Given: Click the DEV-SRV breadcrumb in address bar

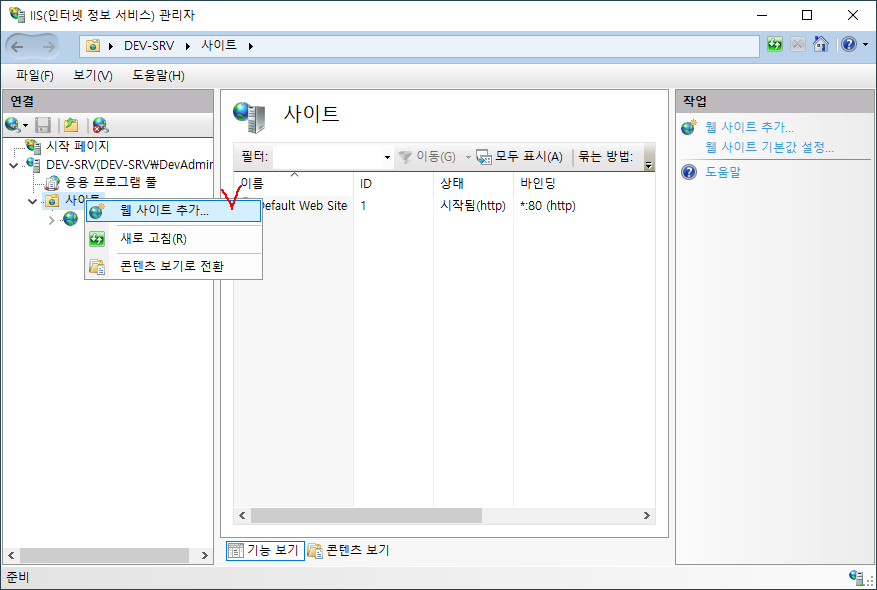Looking at the screenshot, I should coord(149,46).
